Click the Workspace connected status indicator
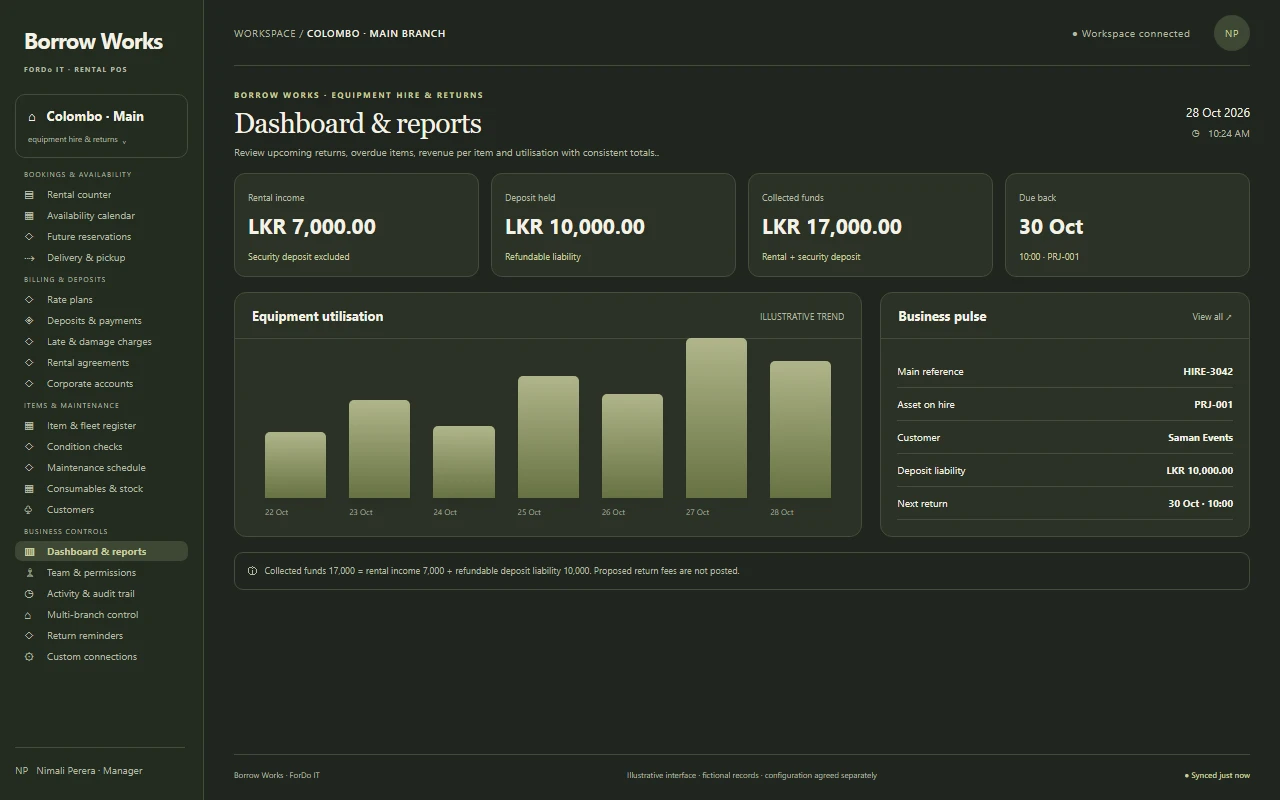Viewport: 1280px width, 800px height. pyautogui.click(x=1131, y=34)
